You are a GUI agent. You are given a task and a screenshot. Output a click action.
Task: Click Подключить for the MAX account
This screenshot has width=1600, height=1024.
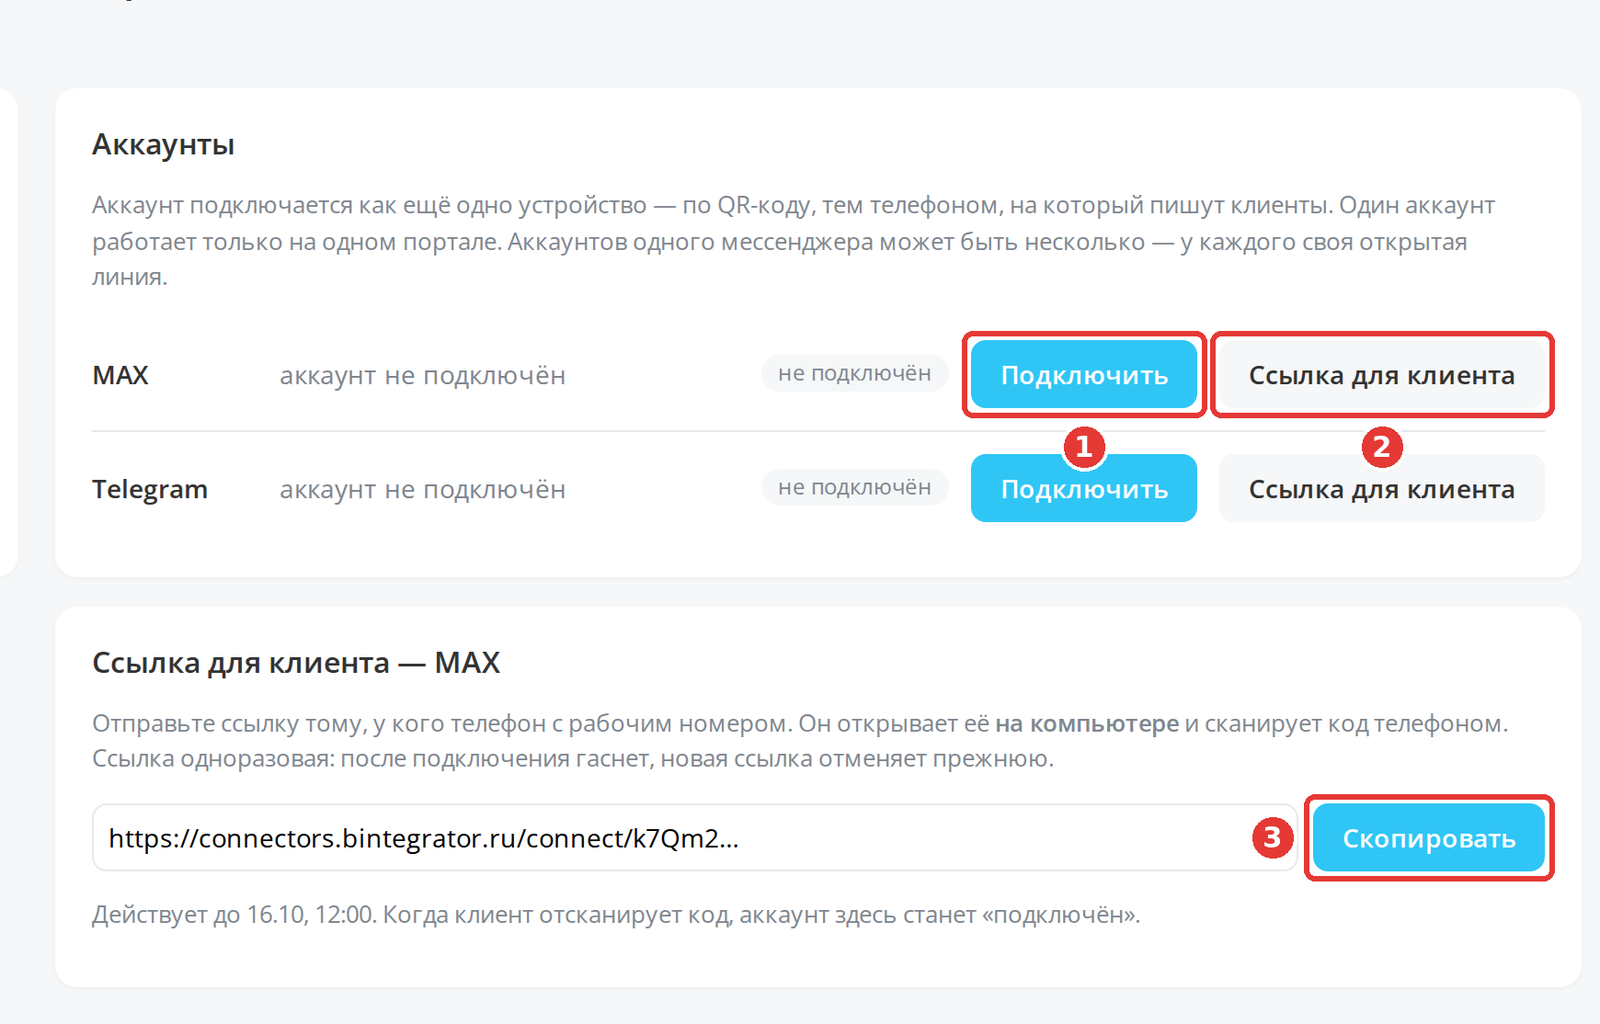1084,375
